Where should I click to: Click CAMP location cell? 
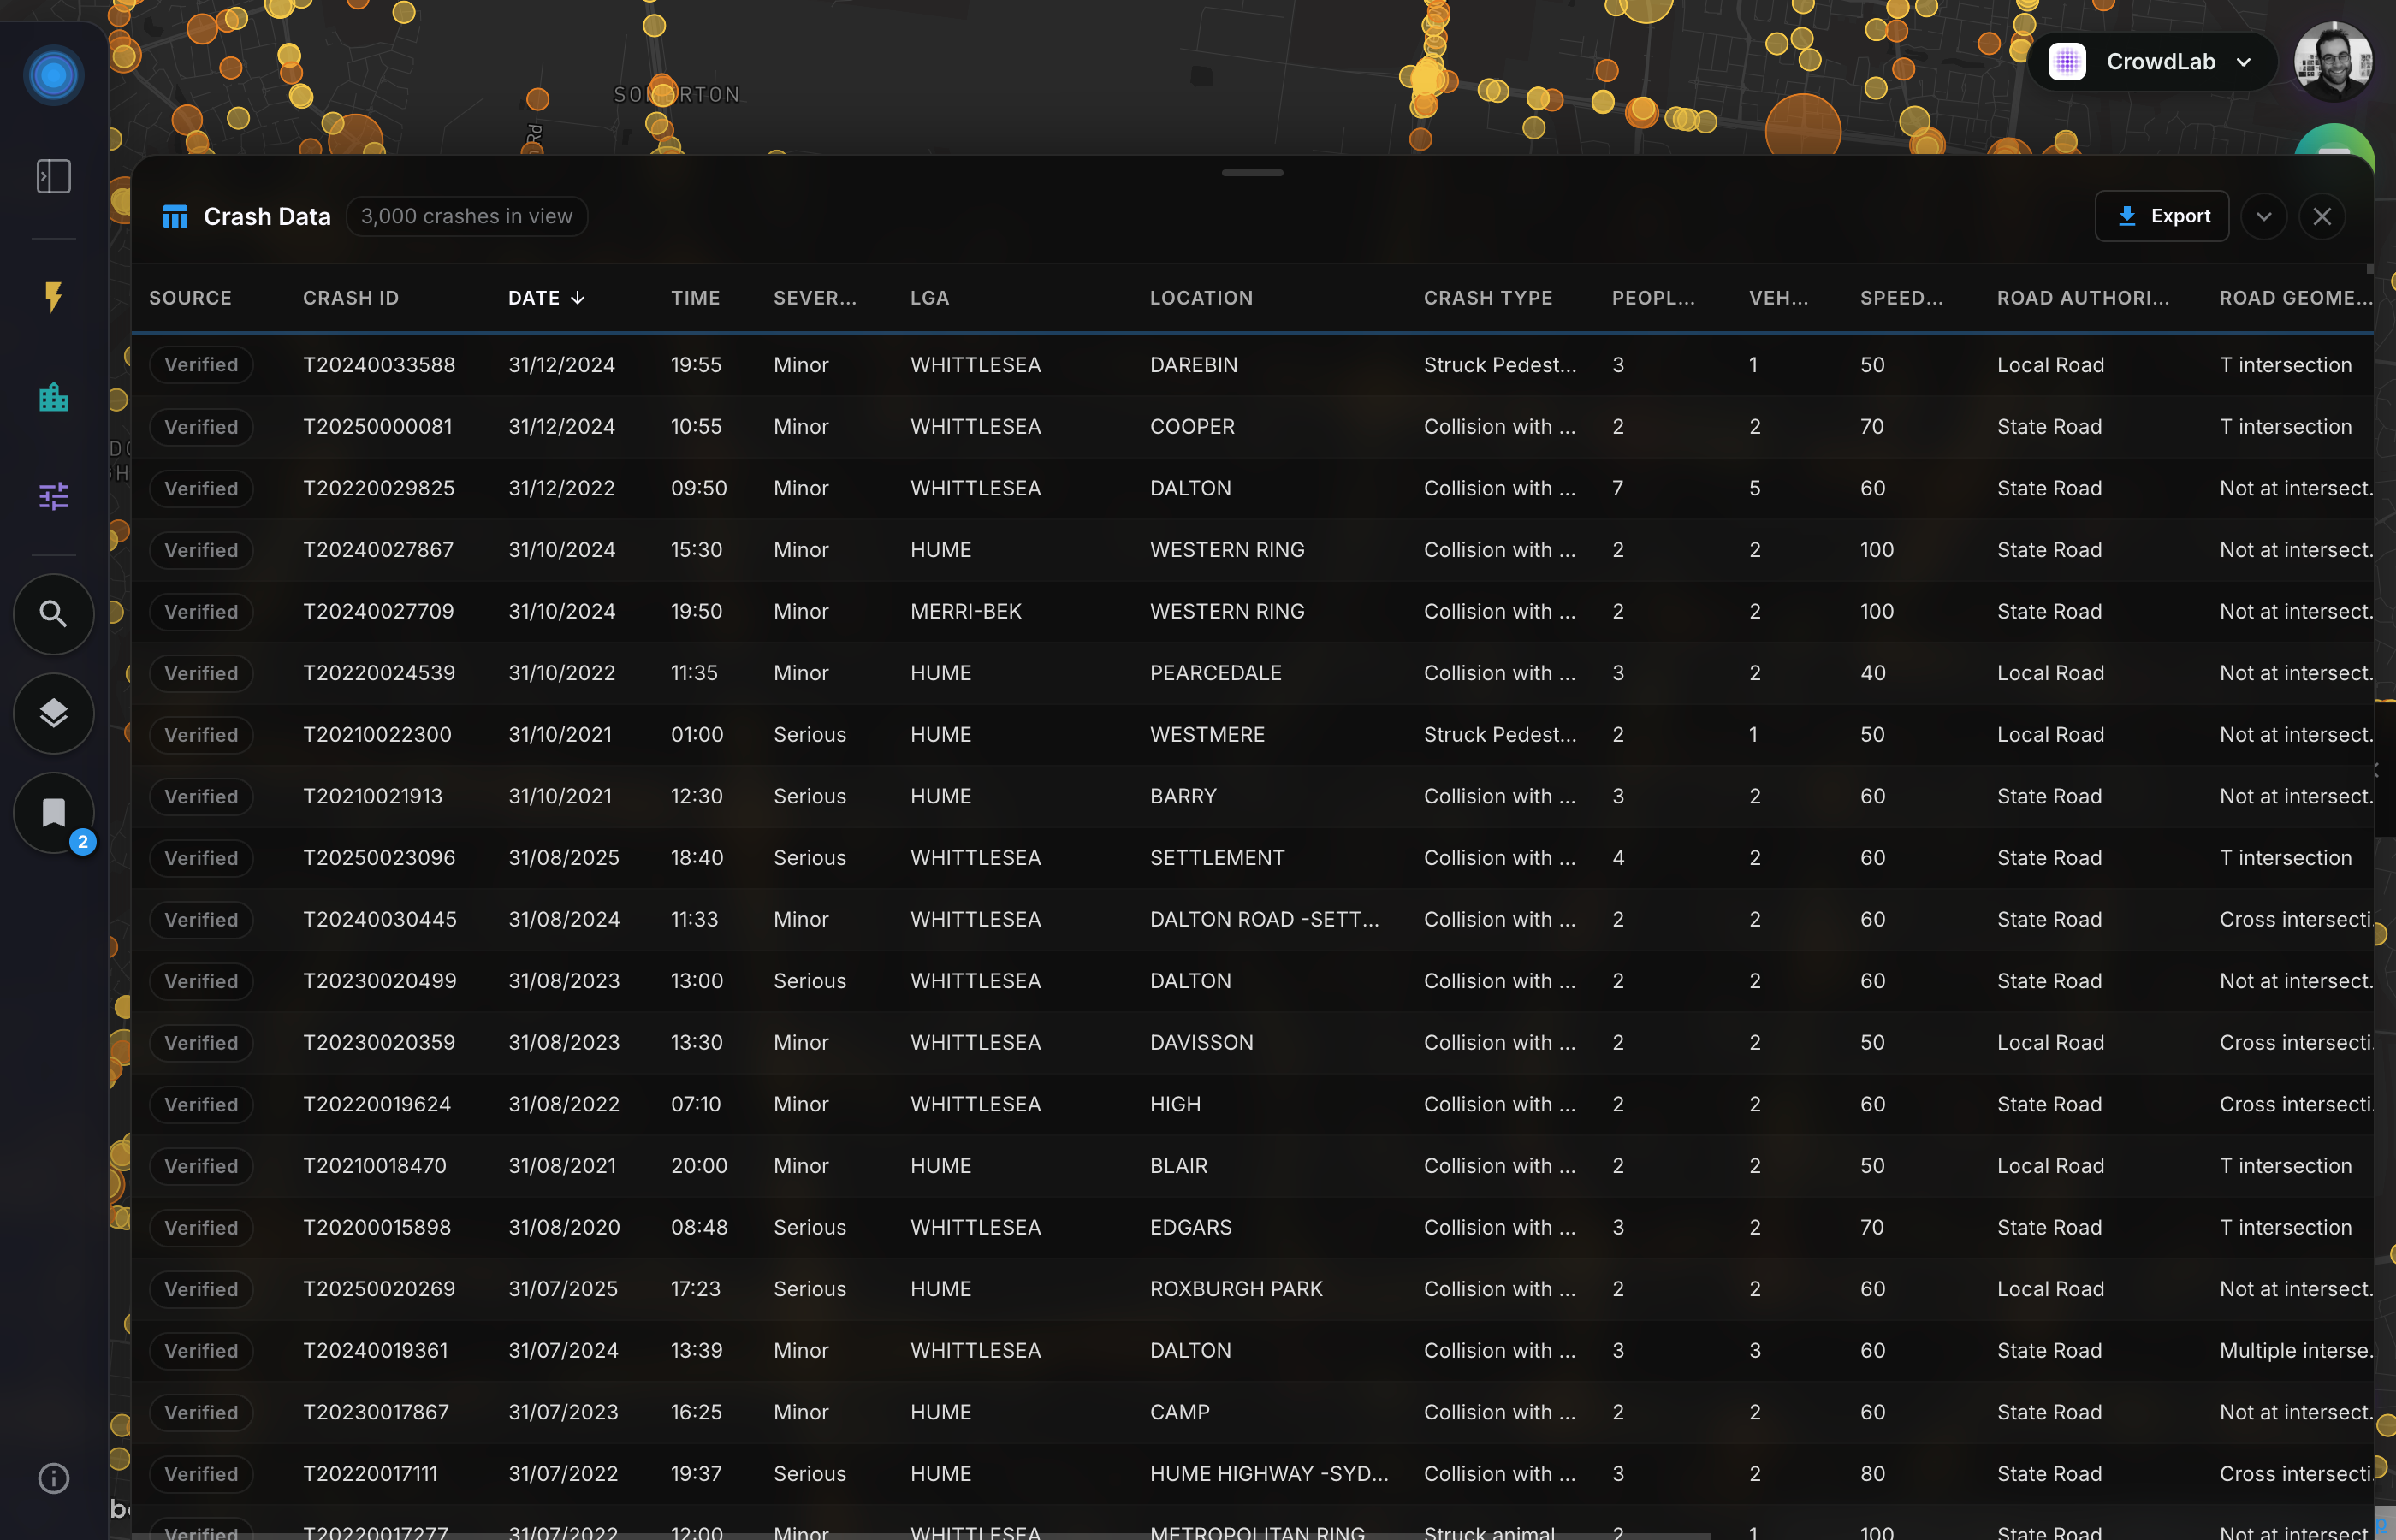(x=1180, y=1412)
